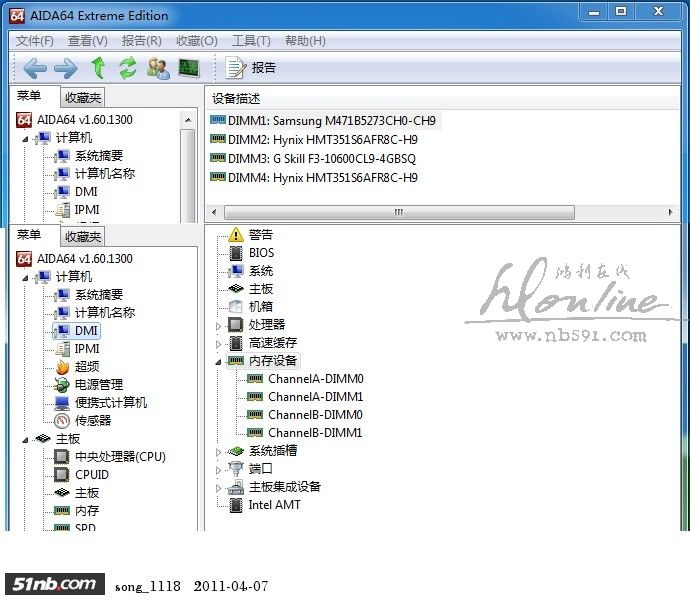Collapse 主板 category node in left tree

click(x=26, y=440)
